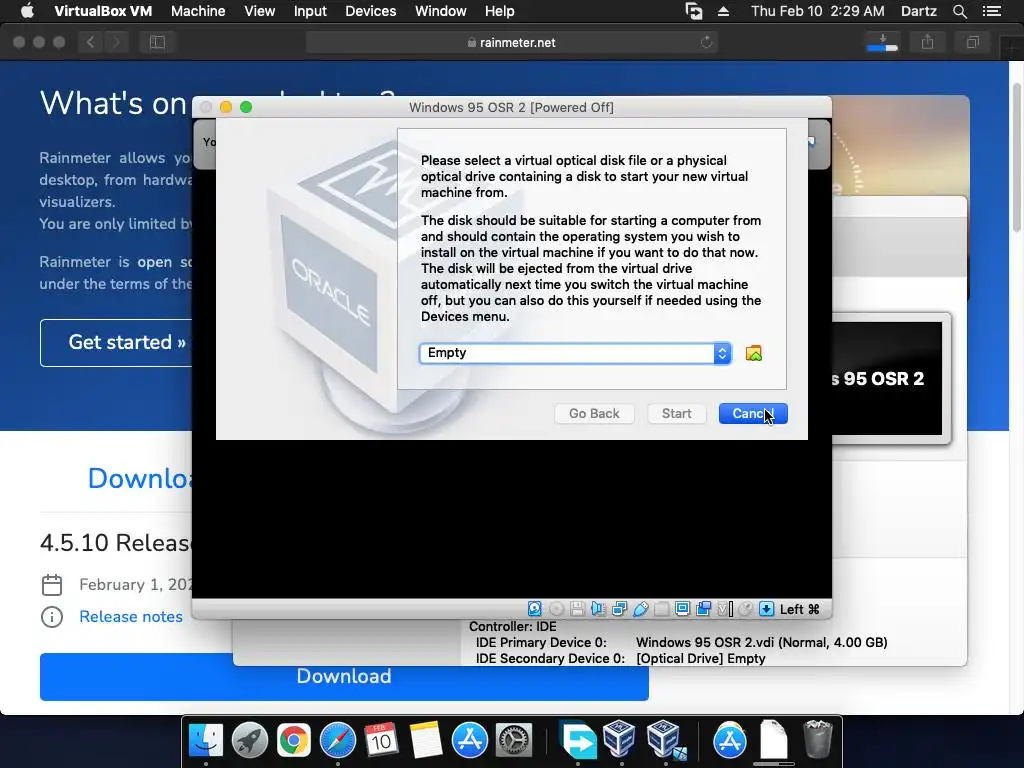Open the audio indicator in VM status bar
This screenshot has width=1024, height=768.
598,609
